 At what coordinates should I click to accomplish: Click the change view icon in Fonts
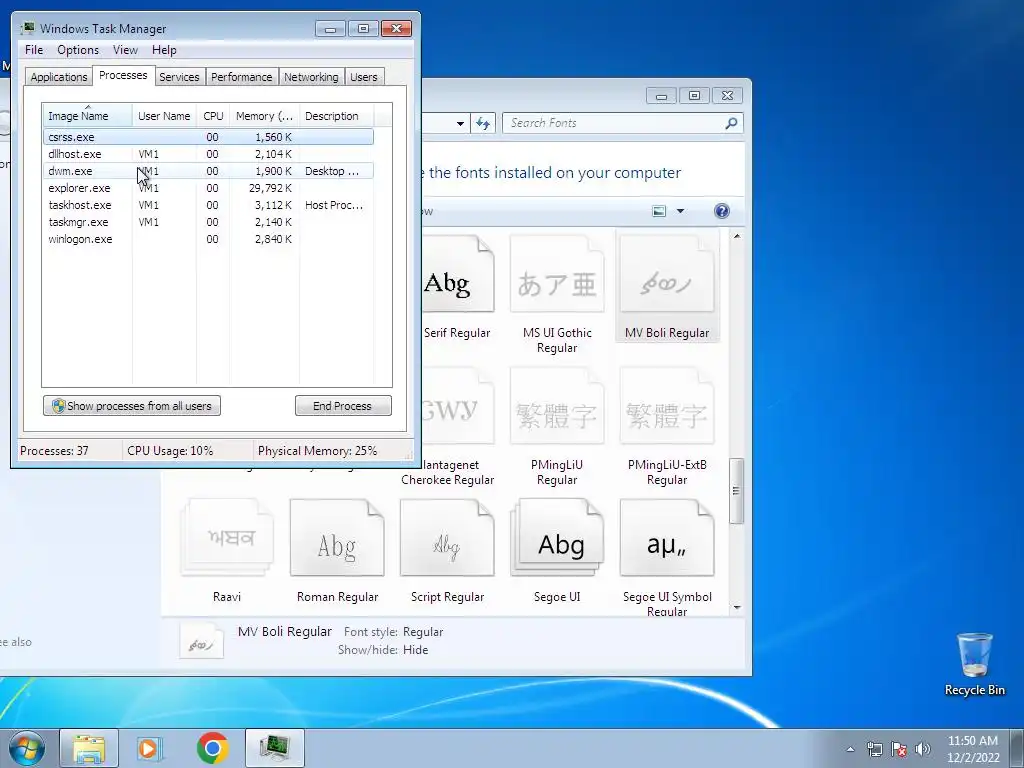(x=660, y=211)
